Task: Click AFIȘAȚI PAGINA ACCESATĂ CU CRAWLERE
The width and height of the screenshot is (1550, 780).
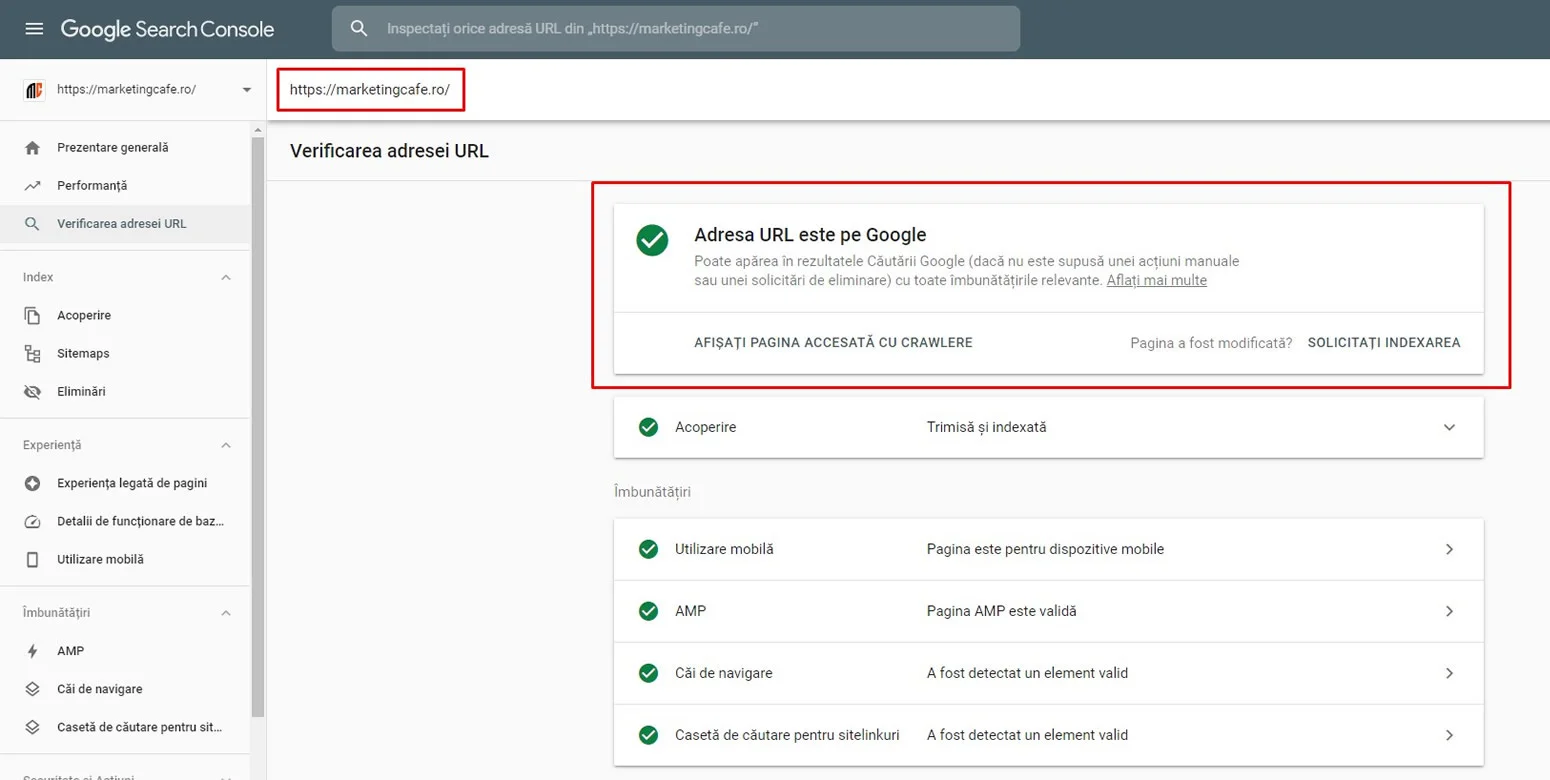Action: 833,342
